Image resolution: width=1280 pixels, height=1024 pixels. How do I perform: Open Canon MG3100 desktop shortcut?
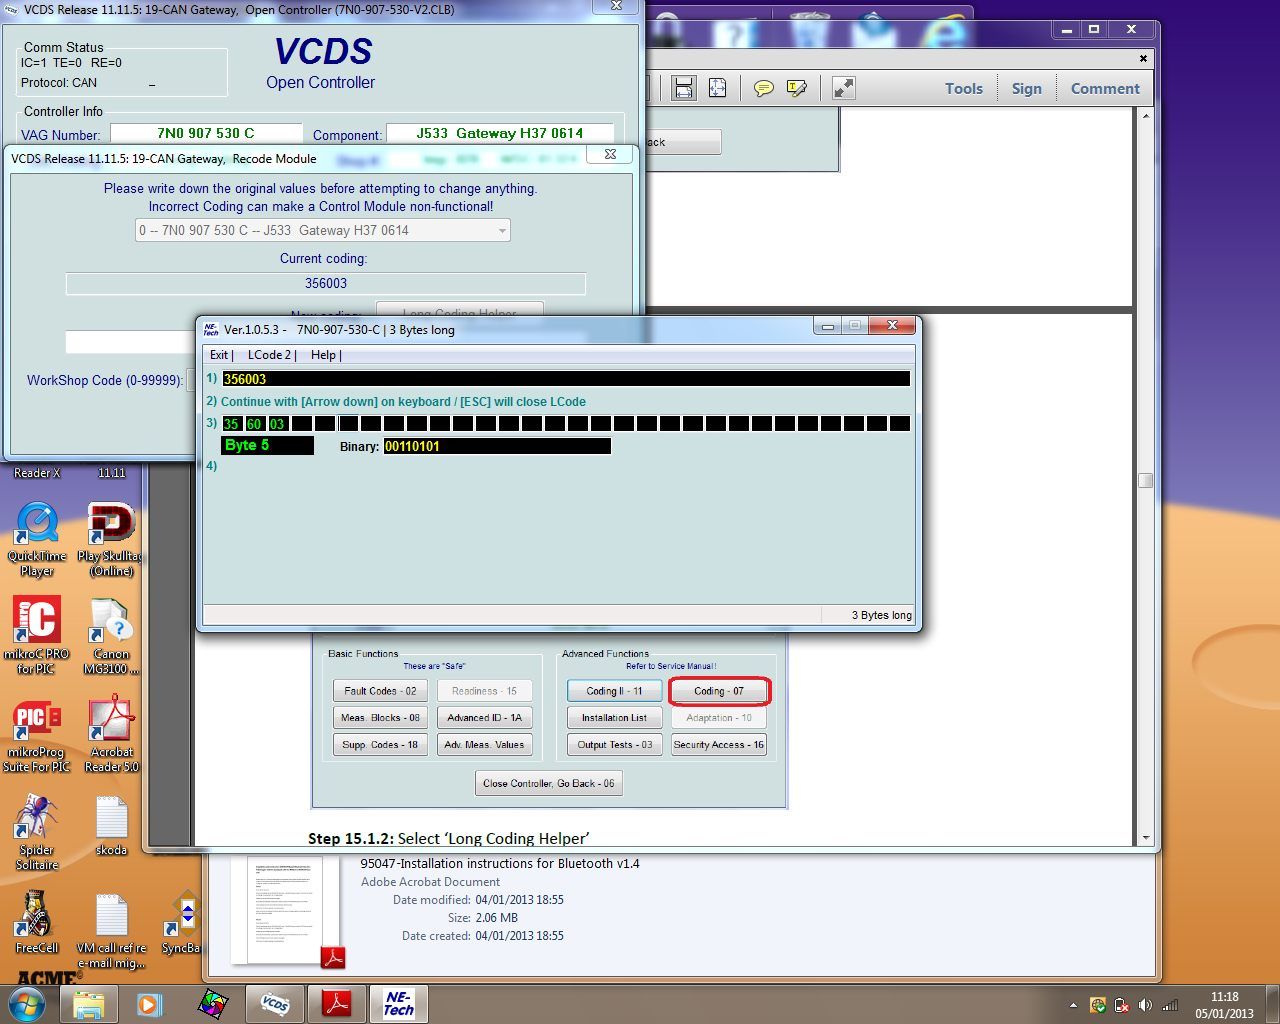pos(111,635)
